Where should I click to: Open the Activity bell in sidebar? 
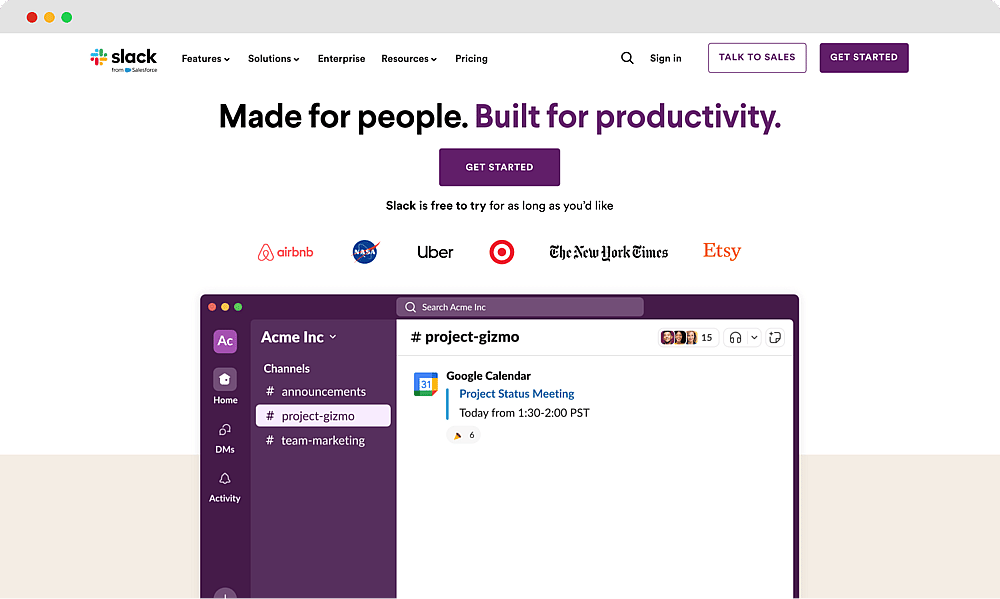click(x=224, y=487)
